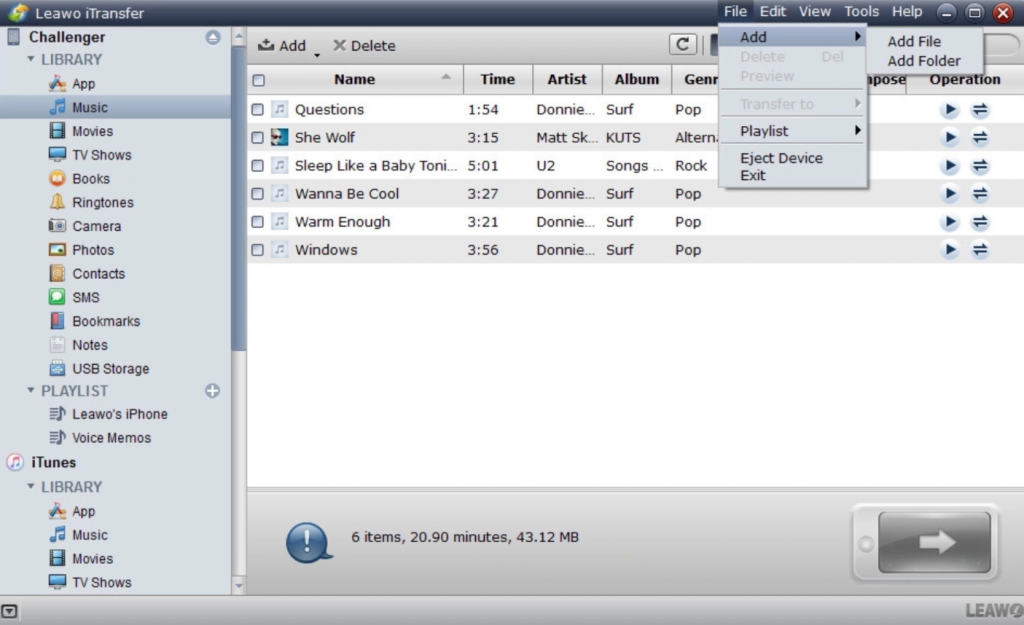Add a new playlist with plus icon
The height and width of the screenshot is (625, 1024).
pyautogui.click(x=212, y=391)
